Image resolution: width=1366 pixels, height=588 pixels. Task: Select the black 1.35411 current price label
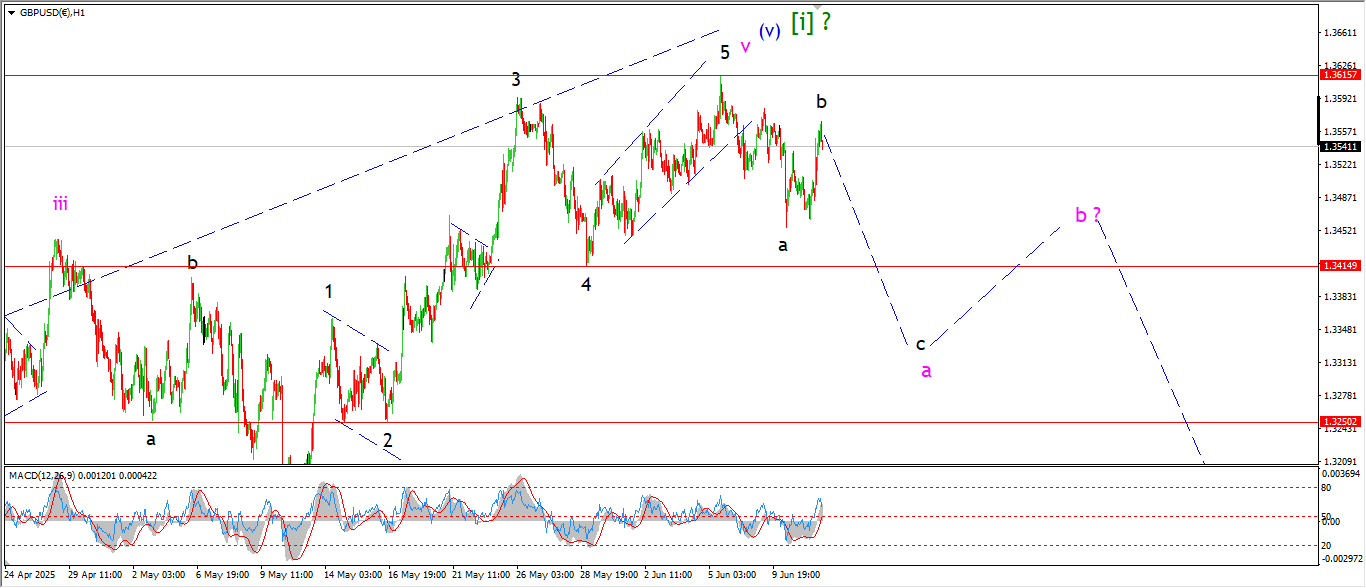pyautogui.click(x=1339, y=146)
